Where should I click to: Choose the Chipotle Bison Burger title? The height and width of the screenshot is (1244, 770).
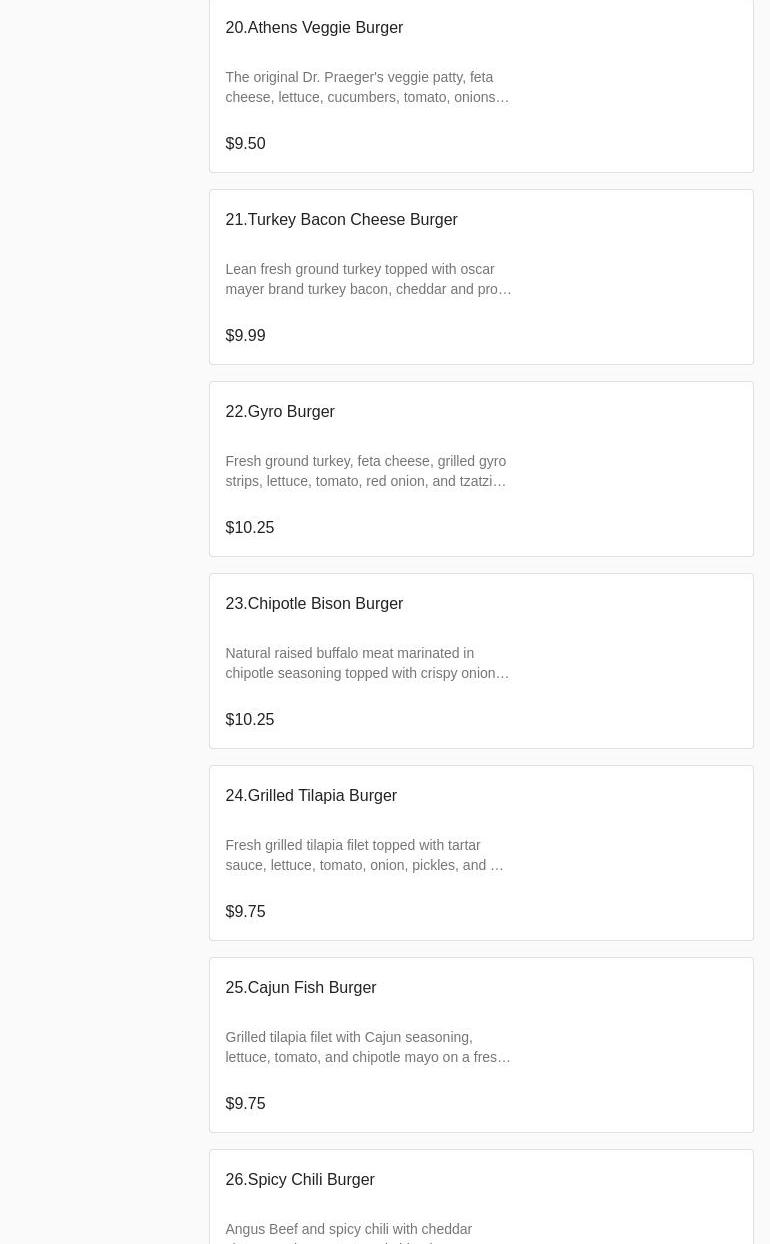click(314, 604)
